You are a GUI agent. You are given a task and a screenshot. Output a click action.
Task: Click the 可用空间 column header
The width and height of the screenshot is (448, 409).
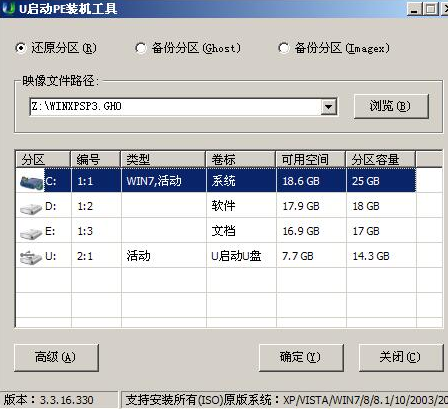point(310,160)
